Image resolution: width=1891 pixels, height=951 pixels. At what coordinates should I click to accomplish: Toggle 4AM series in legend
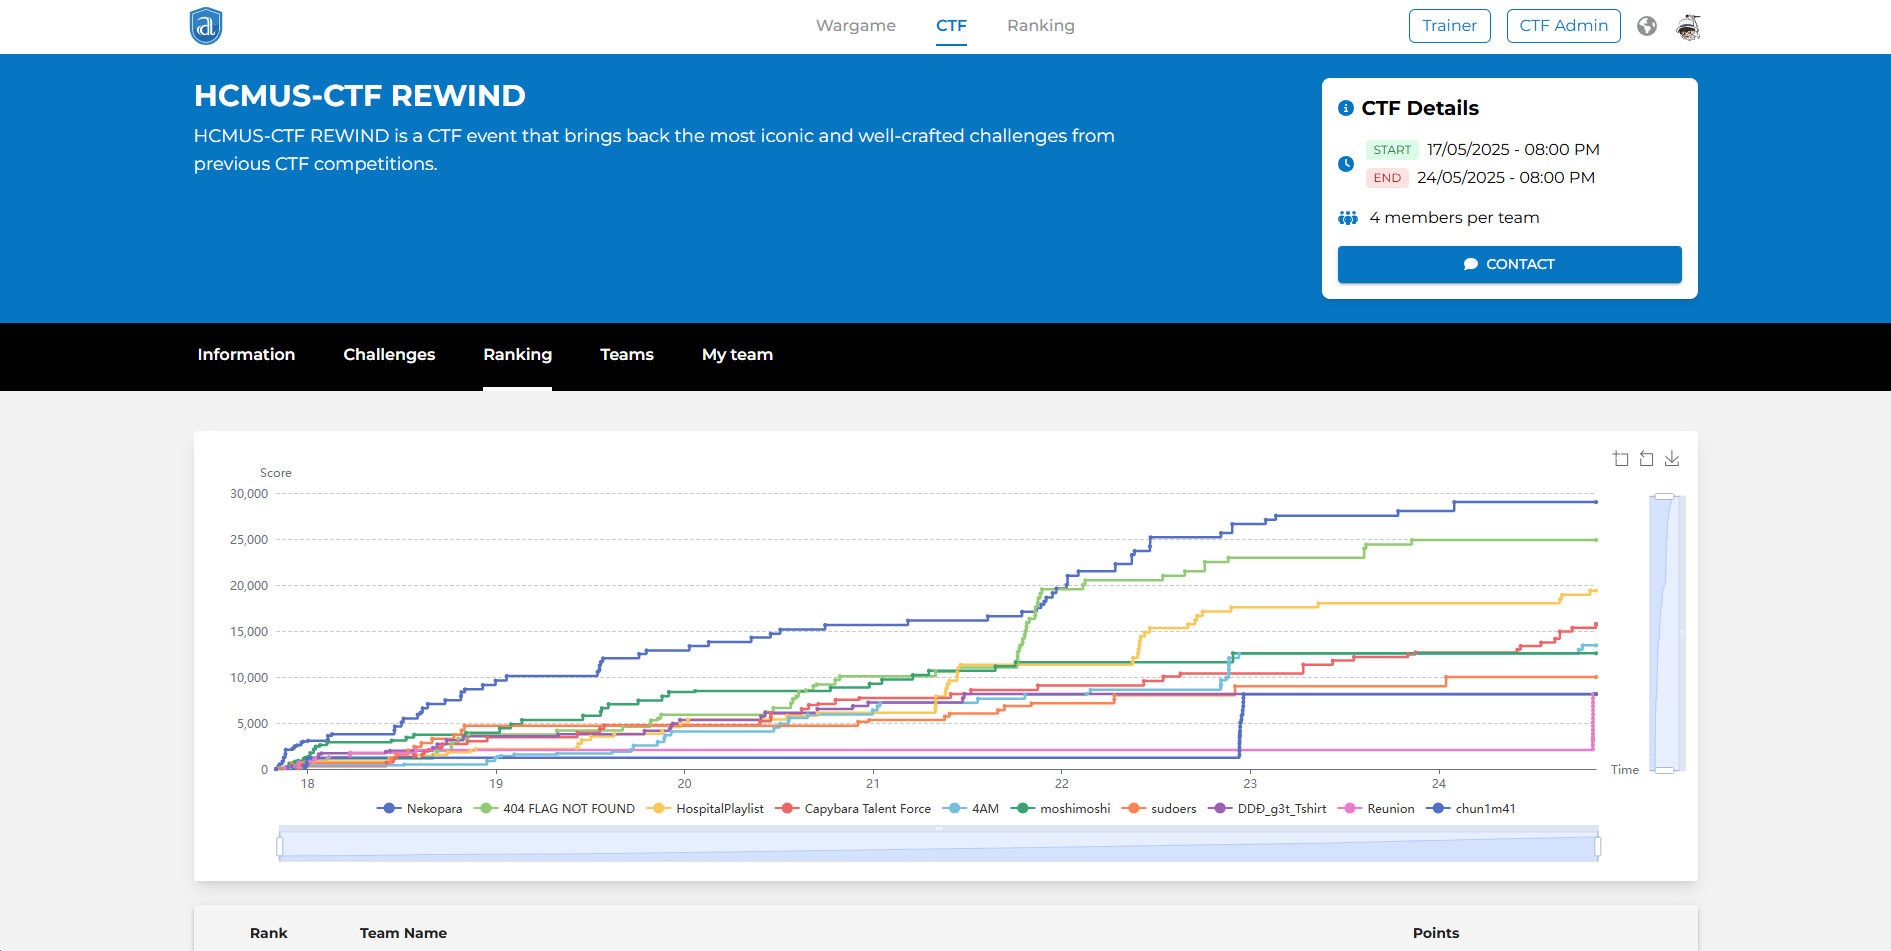[x=971, y=809]
